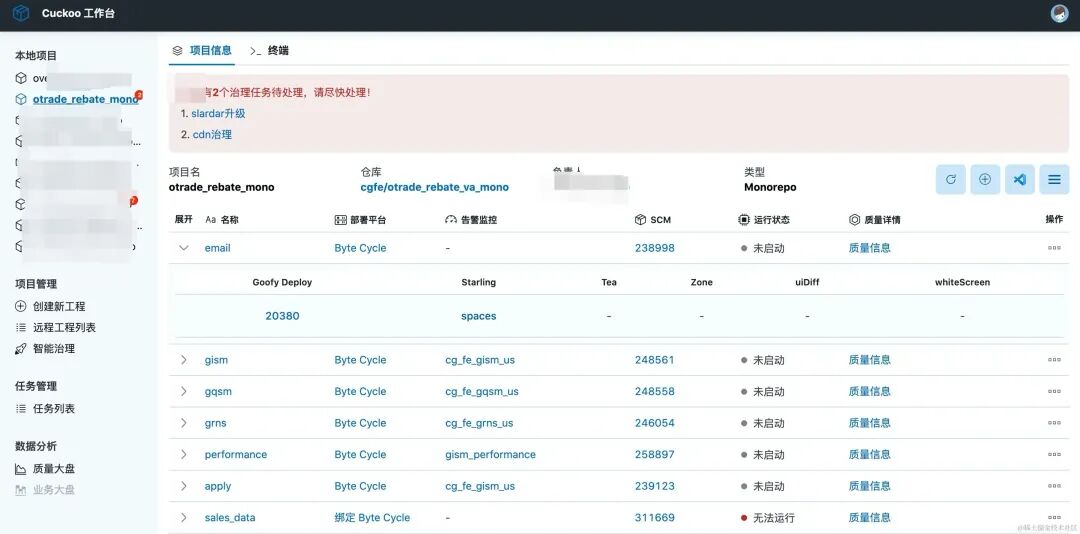Open the cdn治理 task link
The image size is (1080, 534).
pyautogui.click(x=212, y=135)
